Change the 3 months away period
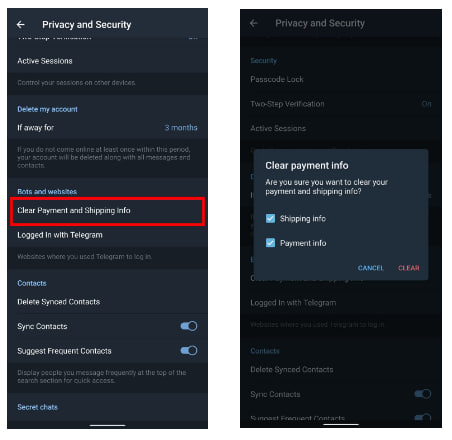This screenshot has width=452, height=440. coord(181,128)
